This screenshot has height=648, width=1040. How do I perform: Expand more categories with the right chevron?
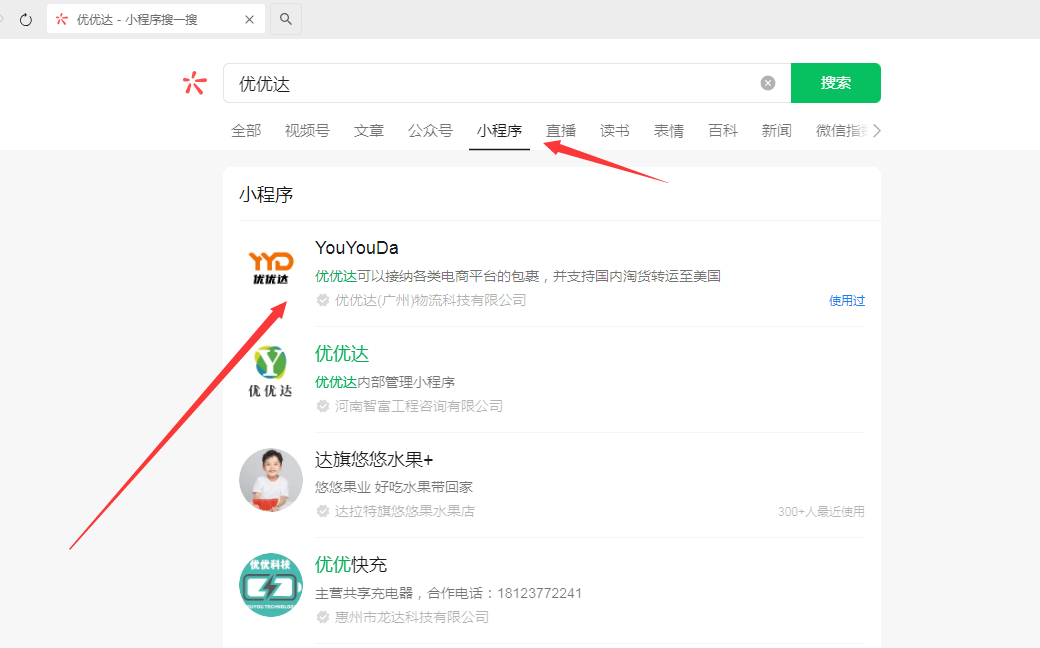click(877, 131)
